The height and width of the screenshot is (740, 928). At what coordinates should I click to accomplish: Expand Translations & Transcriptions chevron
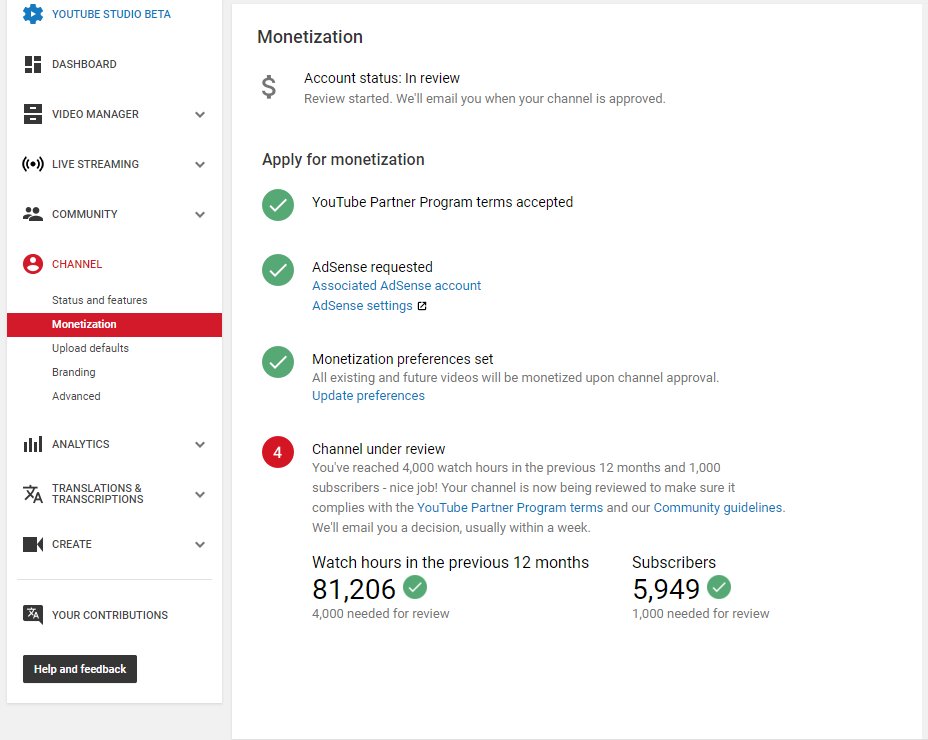tap(200, 494)
